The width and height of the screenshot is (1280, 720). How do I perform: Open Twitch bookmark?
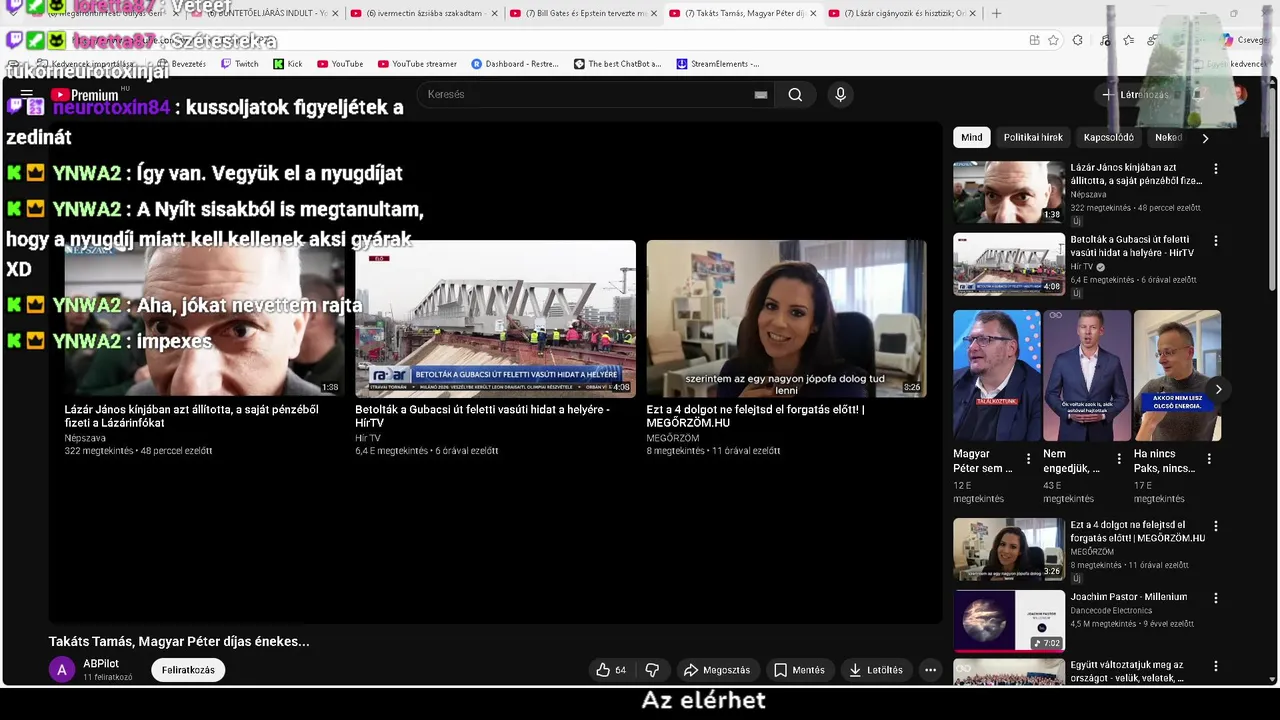239,64
